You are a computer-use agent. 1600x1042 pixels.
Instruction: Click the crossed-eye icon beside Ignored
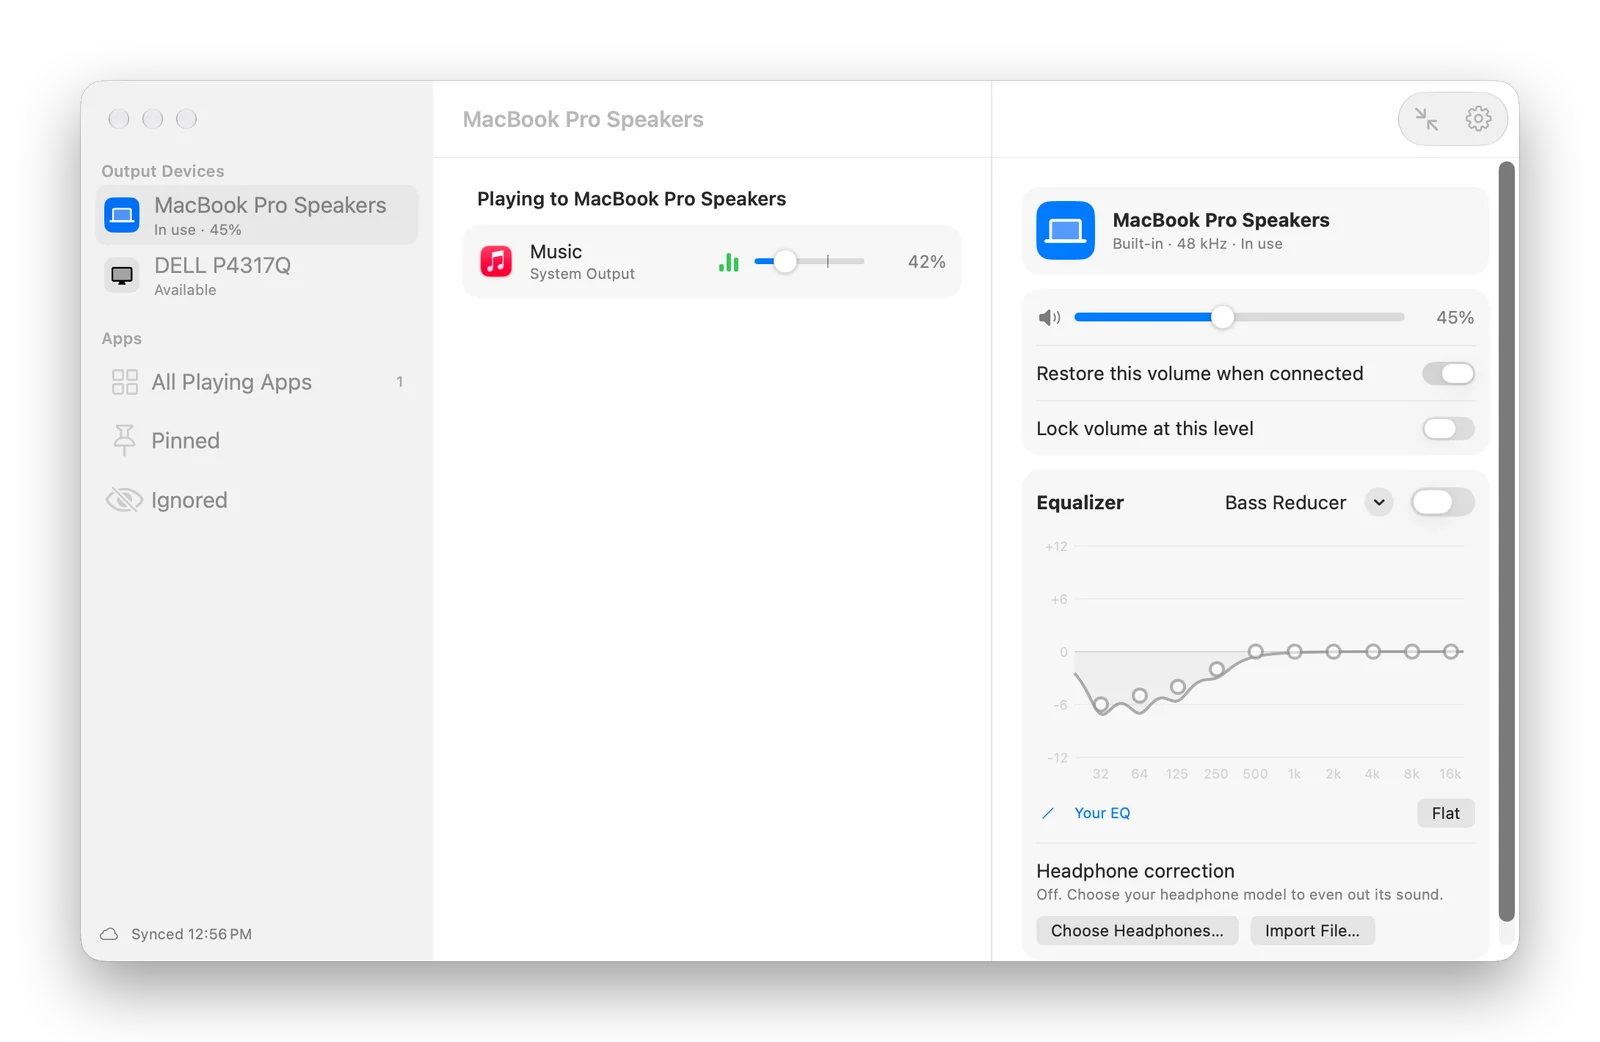(124, 499)
